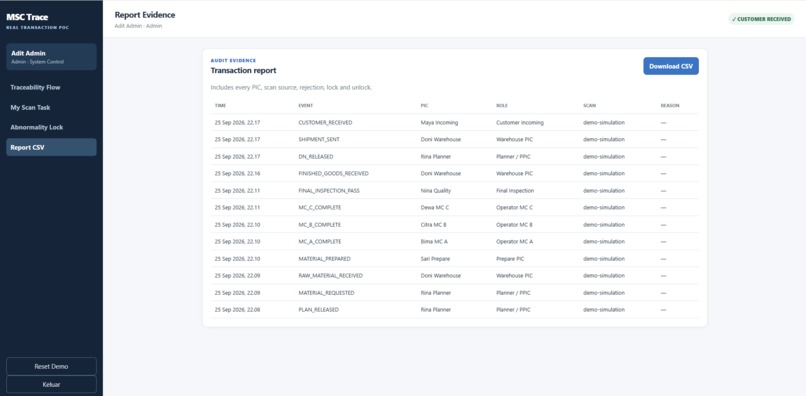Select the MC_B_COMPLETE event cell
Image resolution: width=806 pixels, height=396 pixels.
pyautogui.click(x=320, y=225)
